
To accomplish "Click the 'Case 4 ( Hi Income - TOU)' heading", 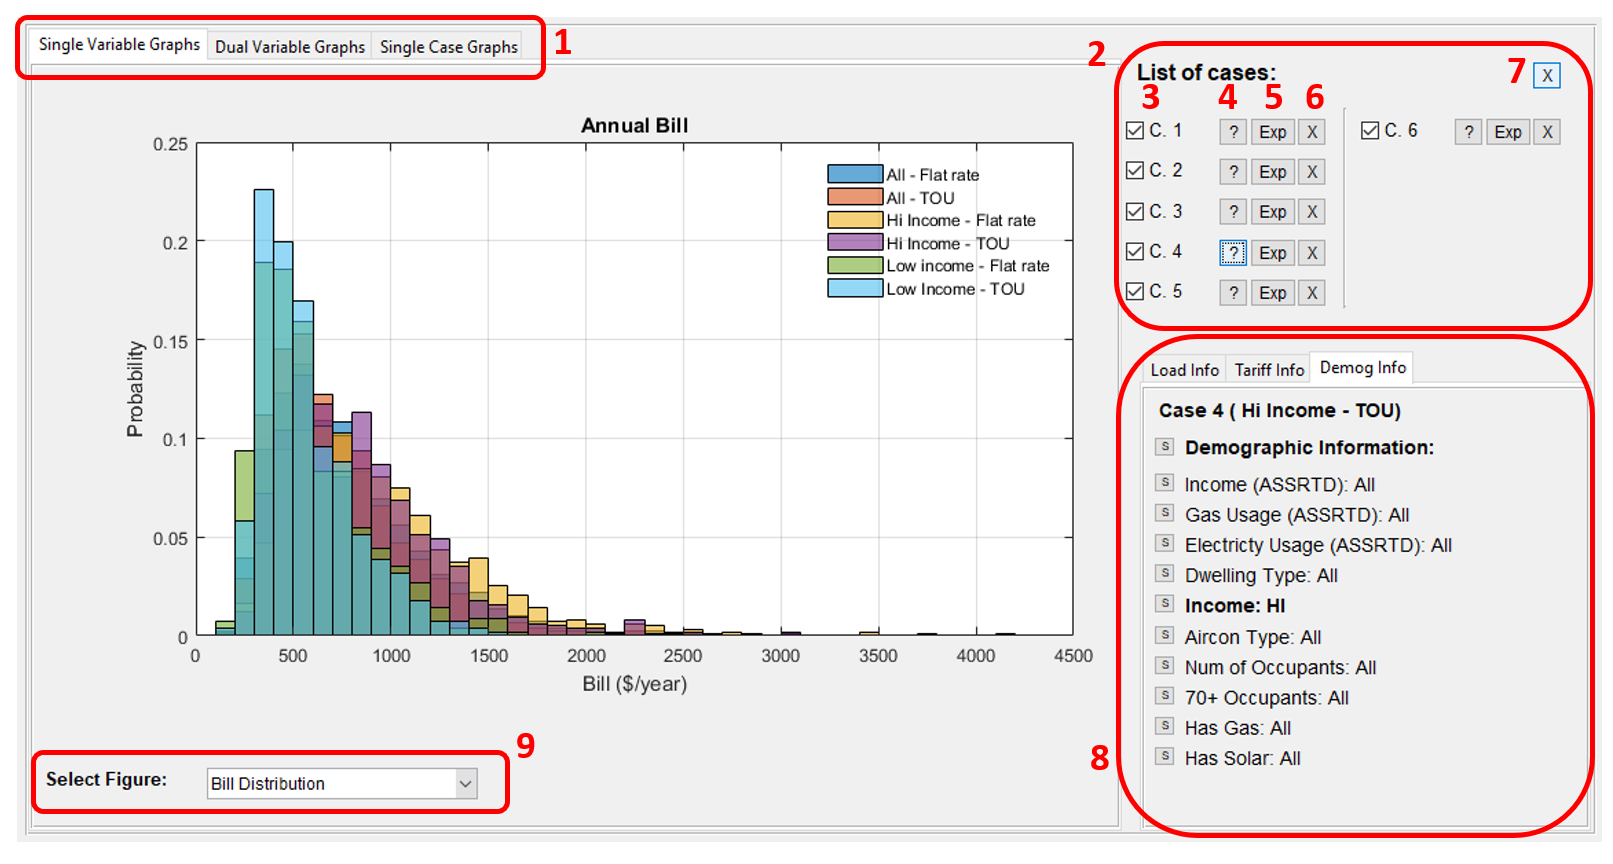I will (1279, 410).
